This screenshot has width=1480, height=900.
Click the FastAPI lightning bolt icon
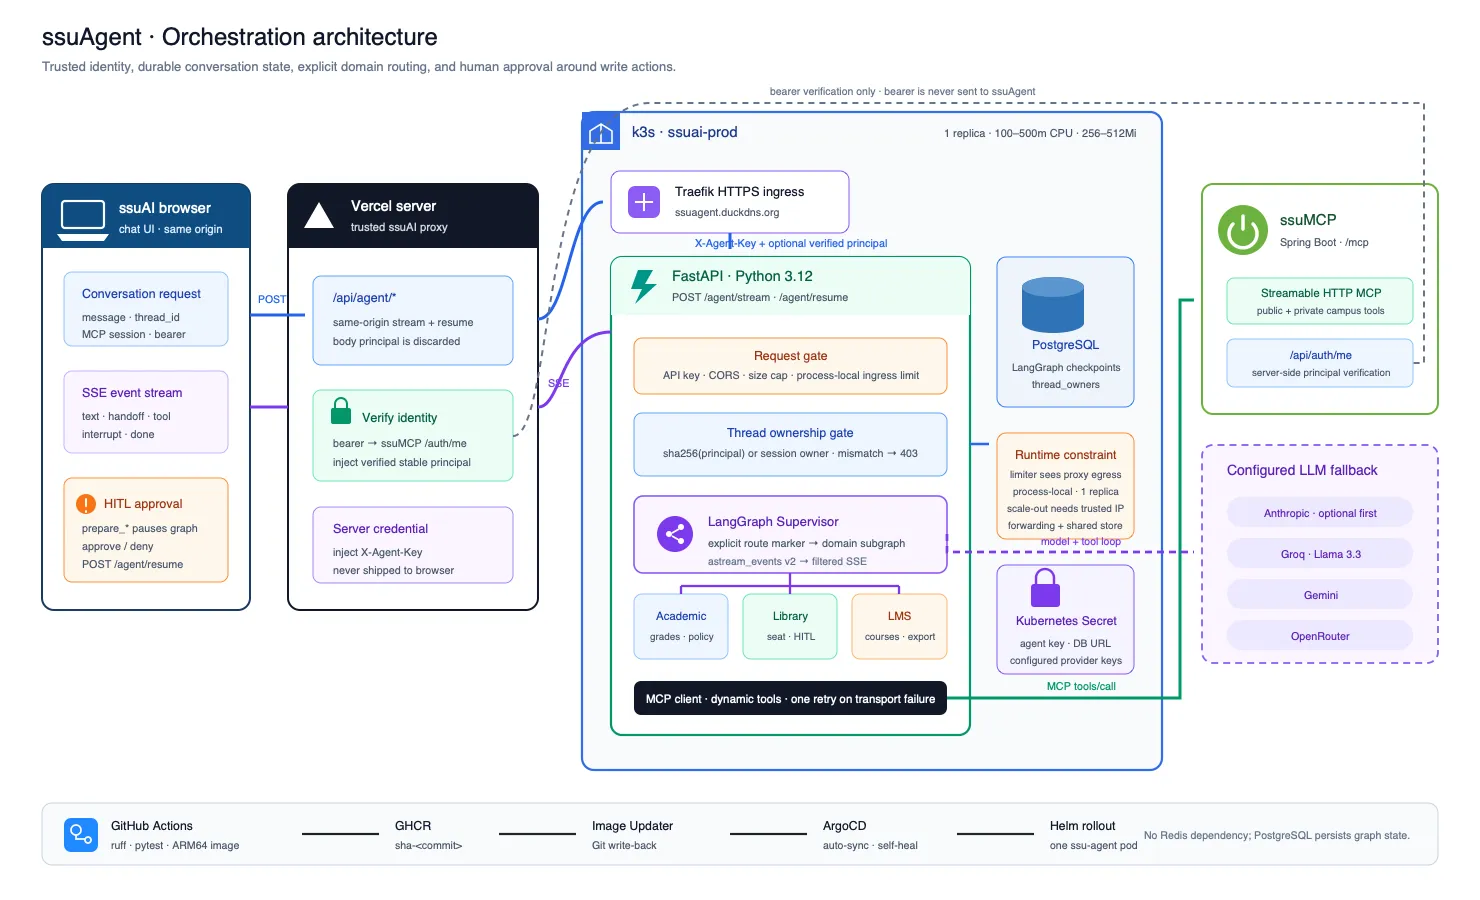(643, 286)
